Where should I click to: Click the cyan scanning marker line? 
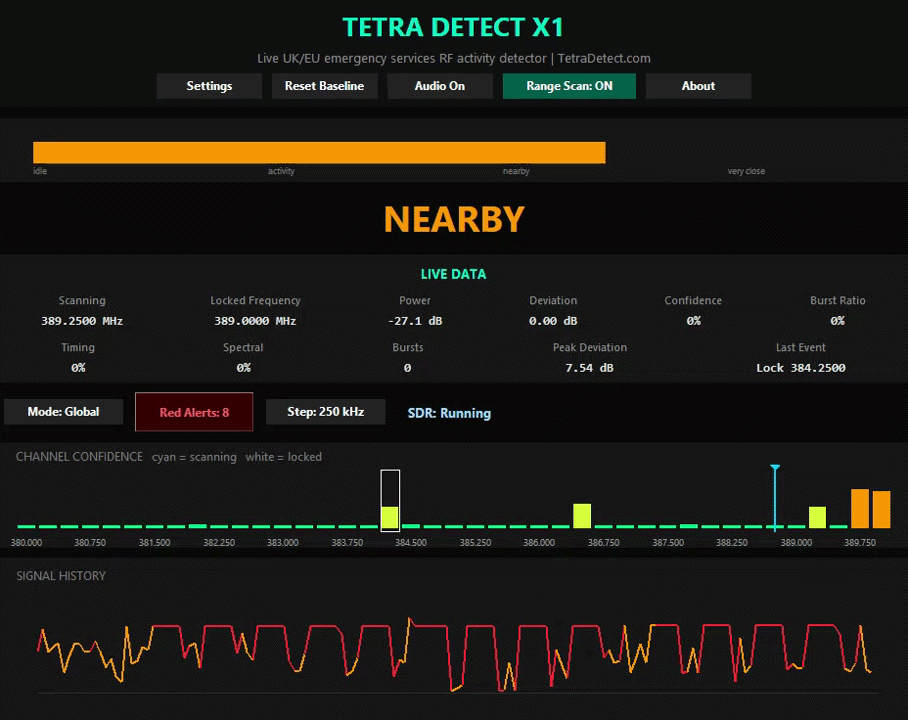pos(775,498)
